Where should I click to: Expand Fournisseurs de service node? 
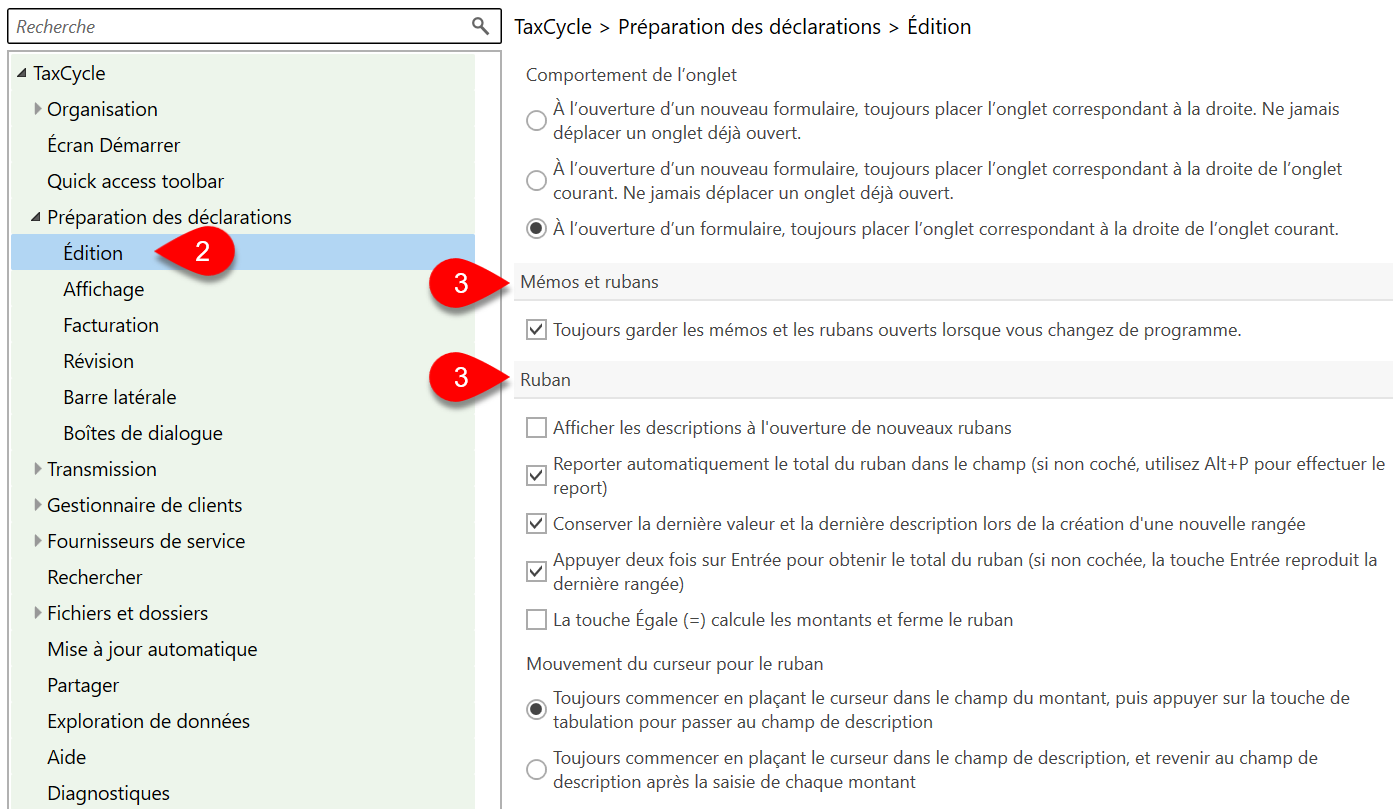[38, 541]
